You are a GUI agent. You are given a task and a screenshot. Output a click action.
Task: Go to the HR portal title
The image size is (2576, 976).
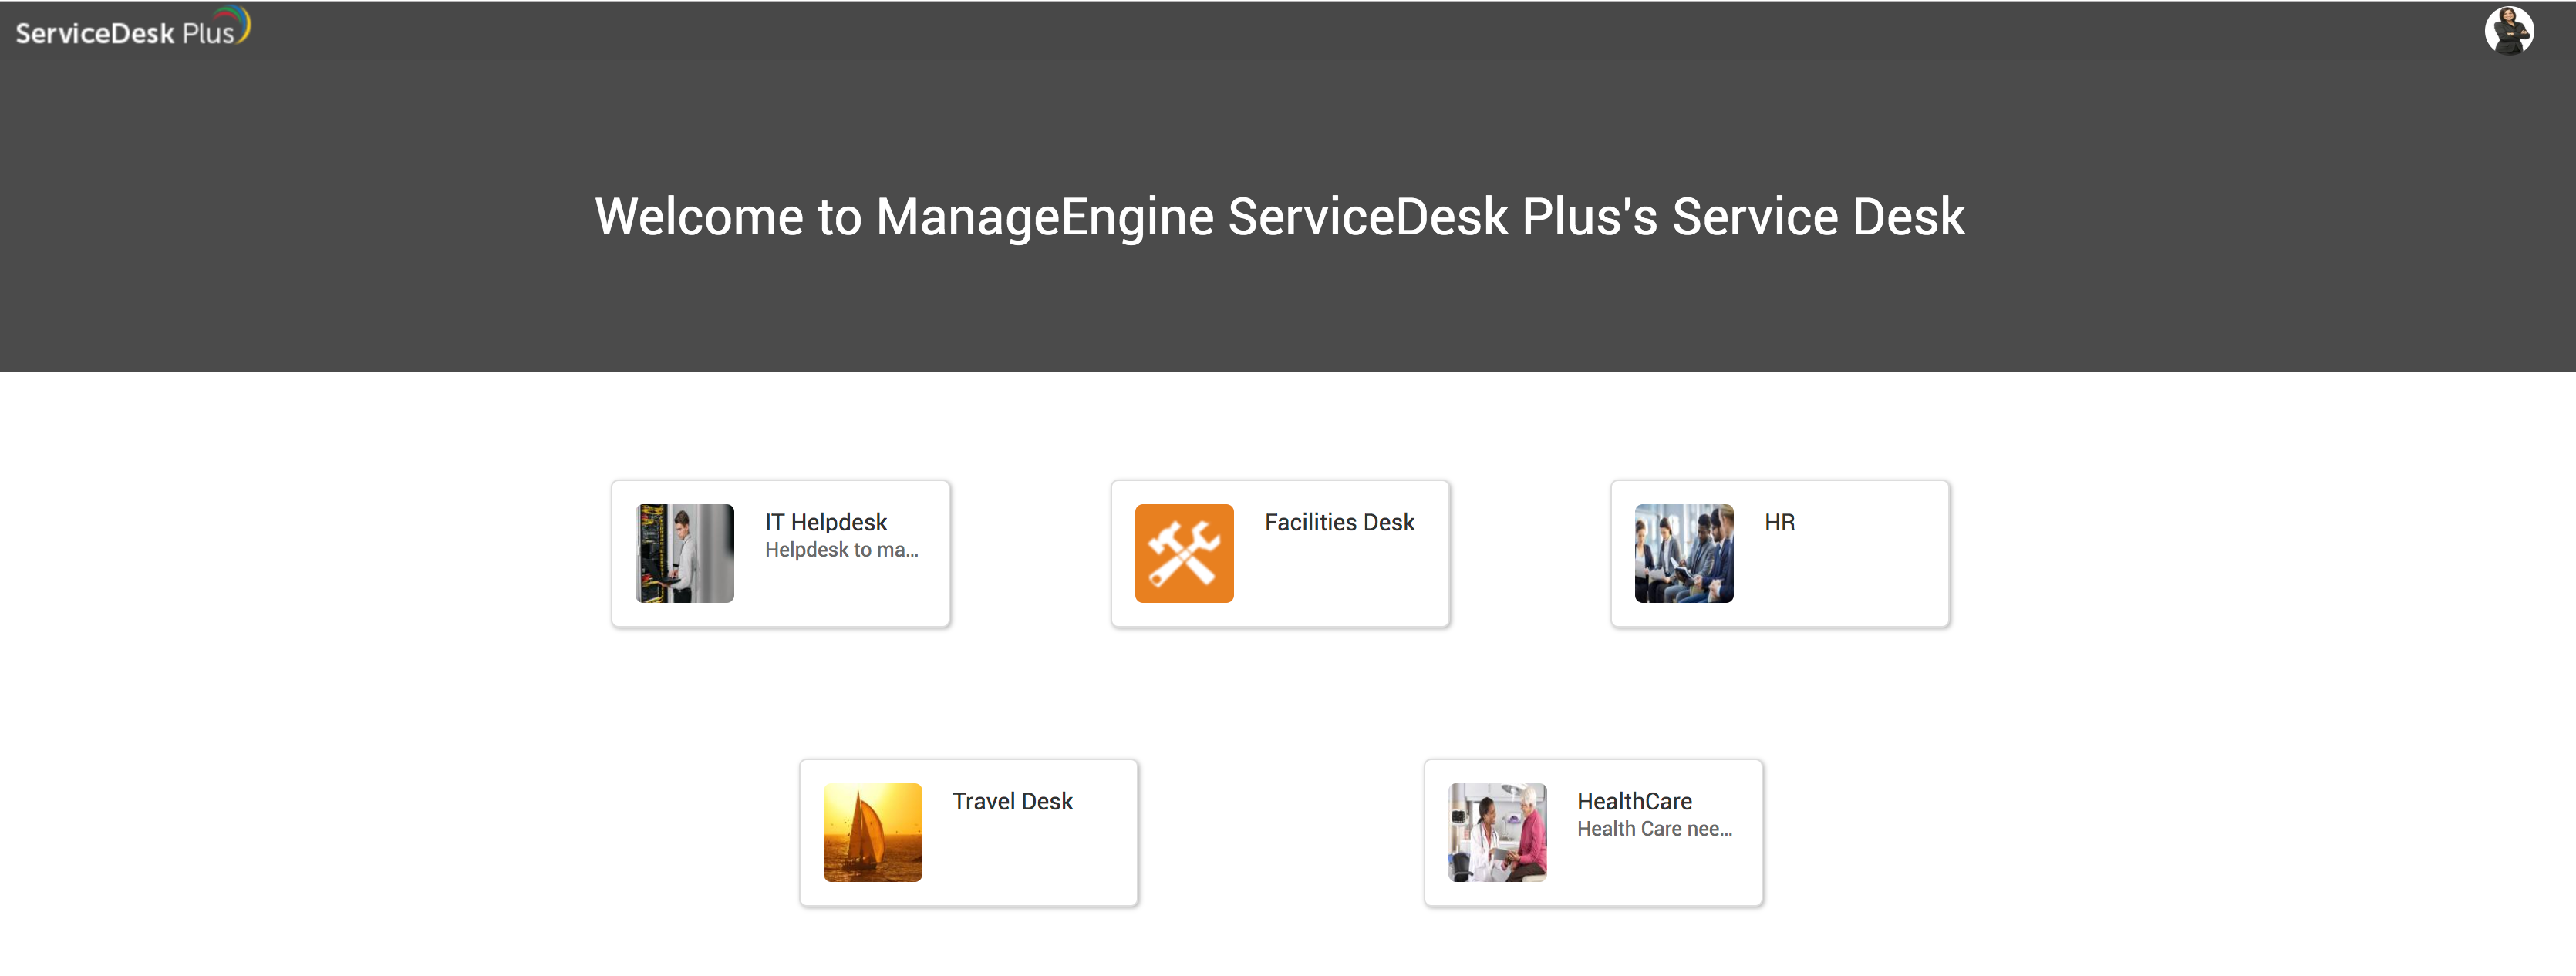[x=1779, y=522]
